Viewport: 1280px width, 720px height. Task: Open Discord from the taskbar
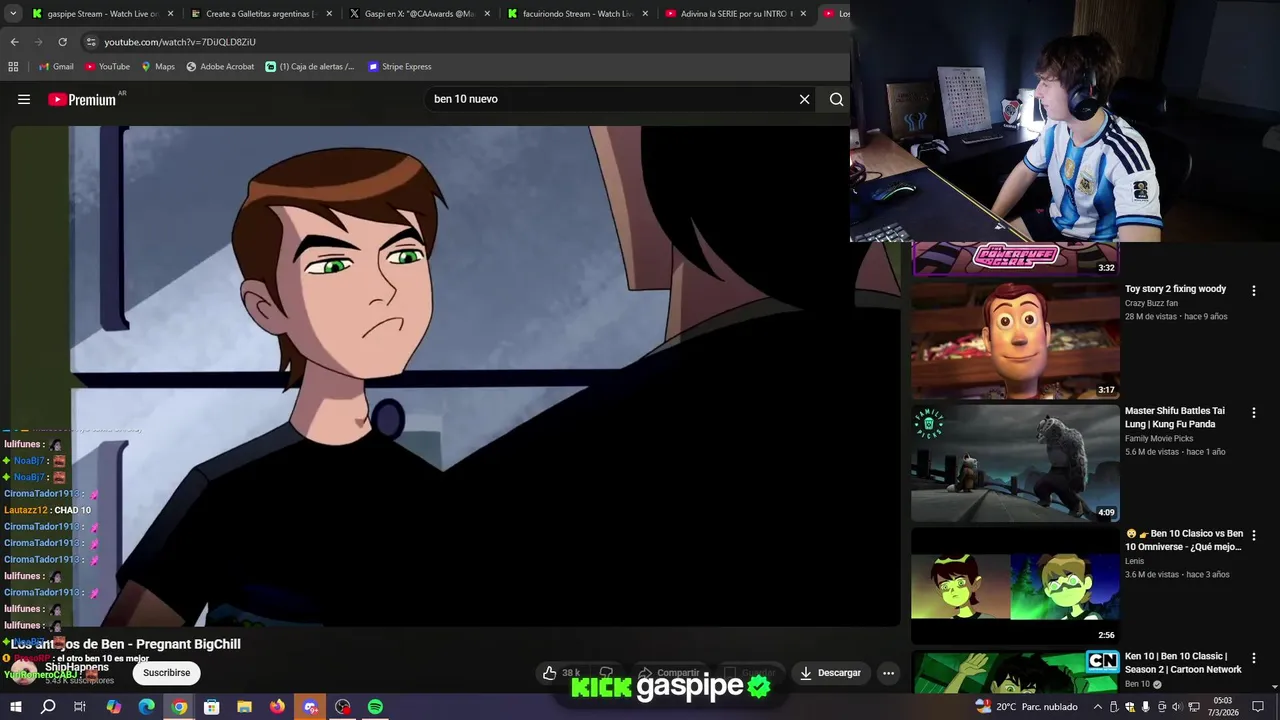pos(310,707)
